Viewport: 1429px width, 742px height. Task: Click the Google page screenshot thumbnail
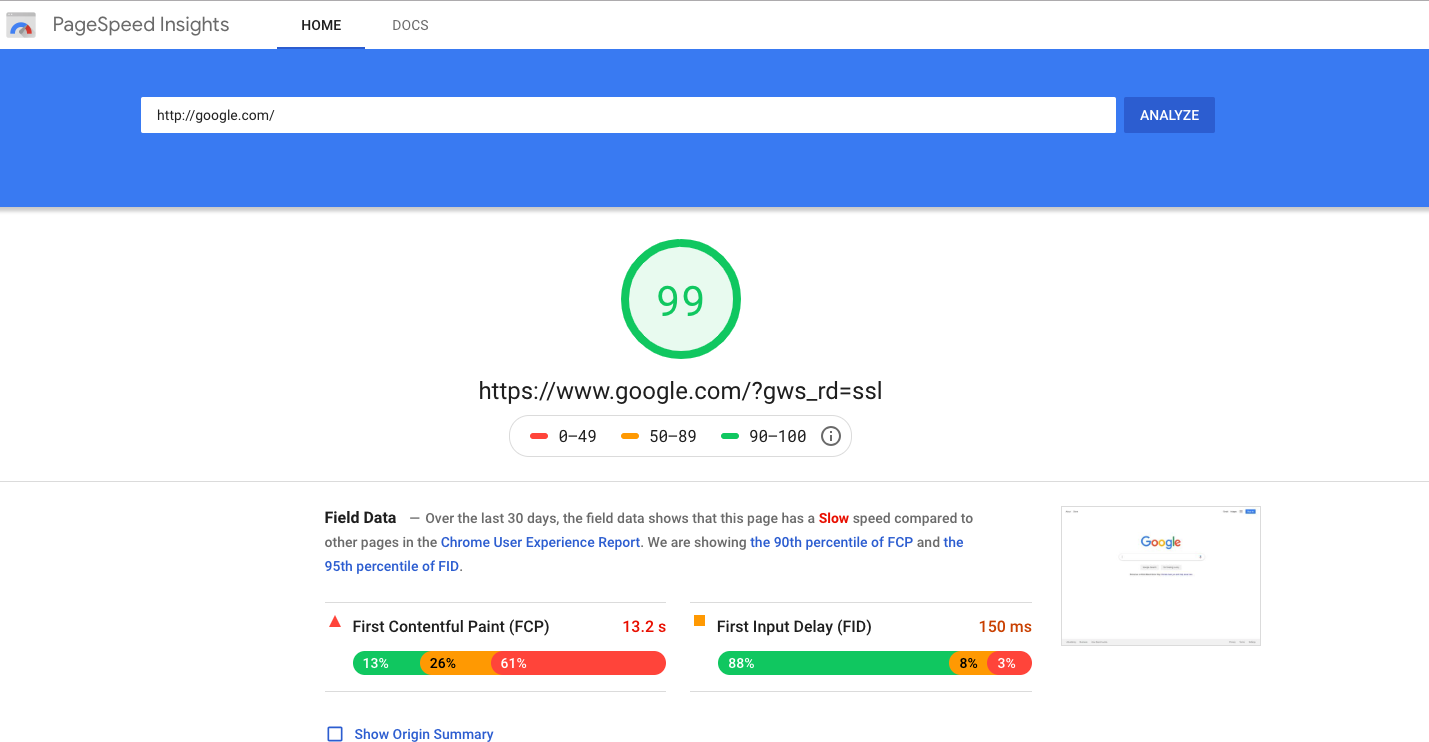(x=1161, y=576)
